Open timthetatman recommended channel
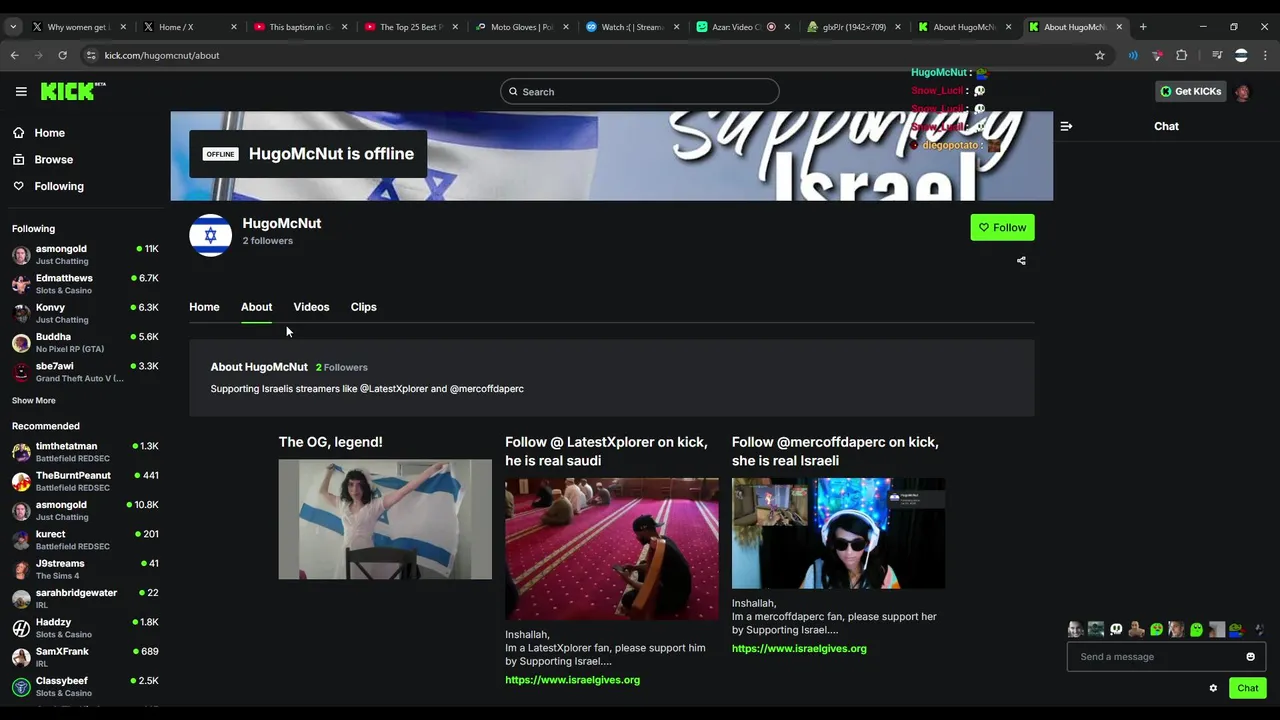Screen dimensions: 1280x720 tap(85, 452)
